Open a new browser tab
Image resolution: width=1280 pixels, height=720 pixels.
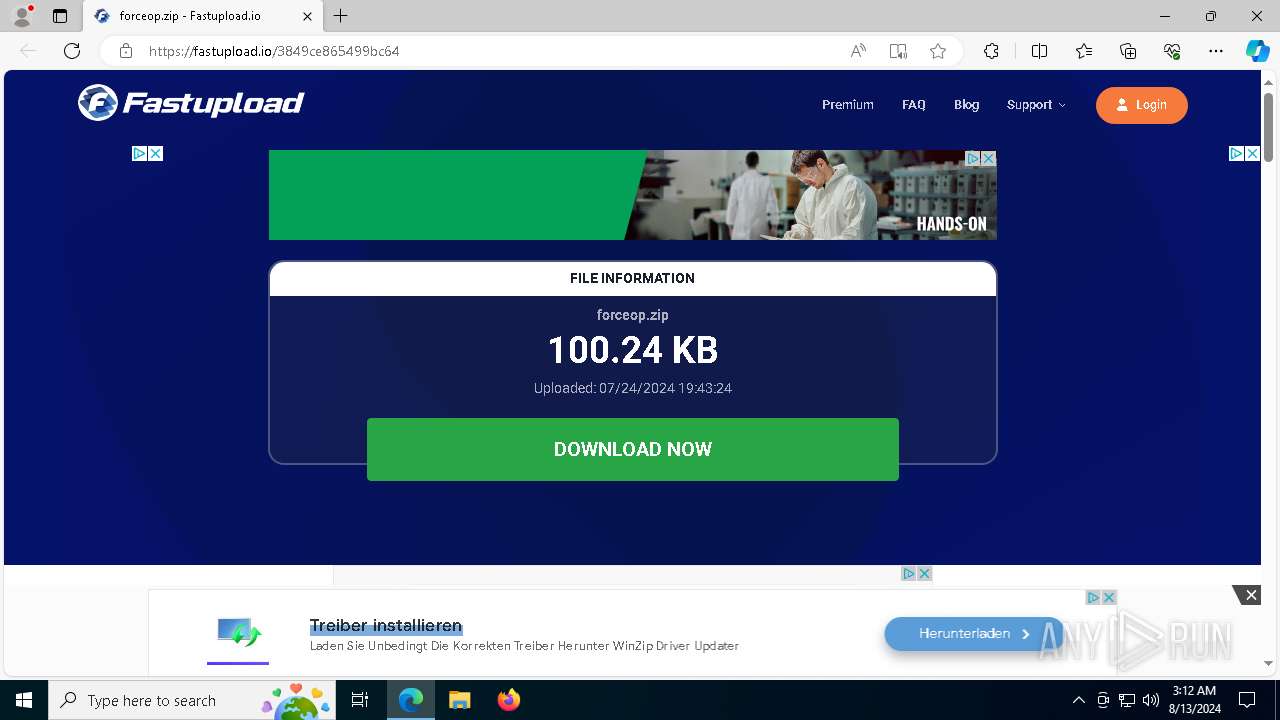point(341,16)
